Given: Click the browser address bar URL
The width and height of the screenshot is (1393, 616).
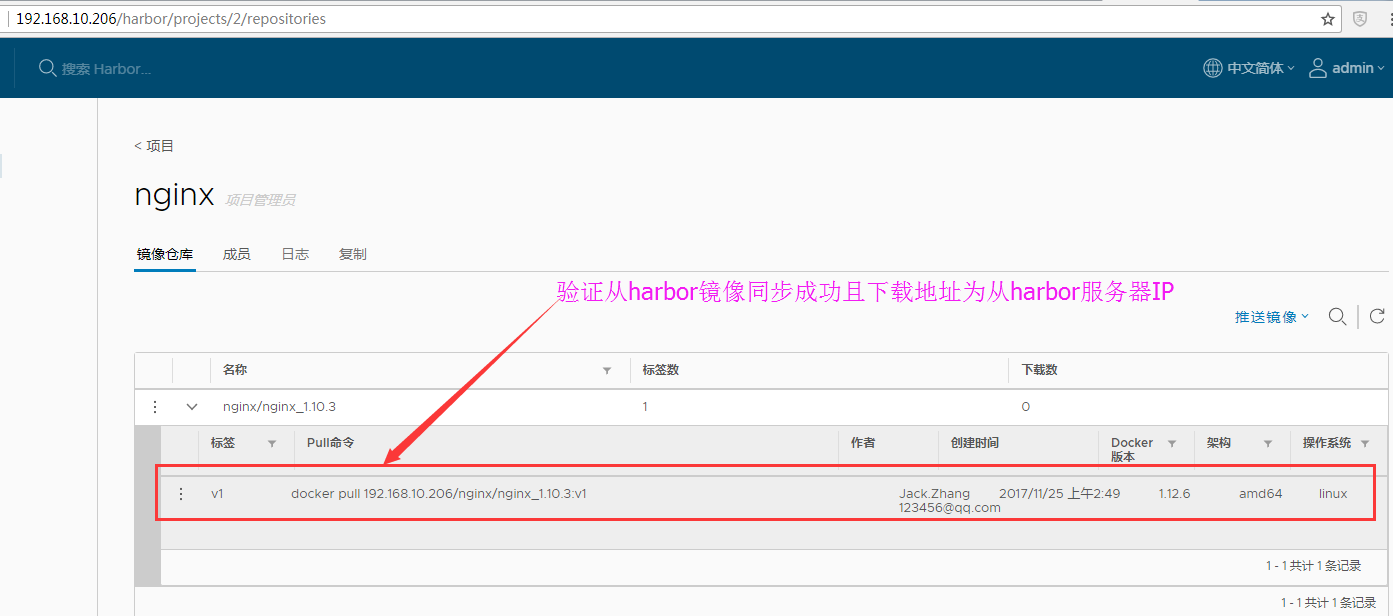Looking at the screenshot, I should 171,19.
